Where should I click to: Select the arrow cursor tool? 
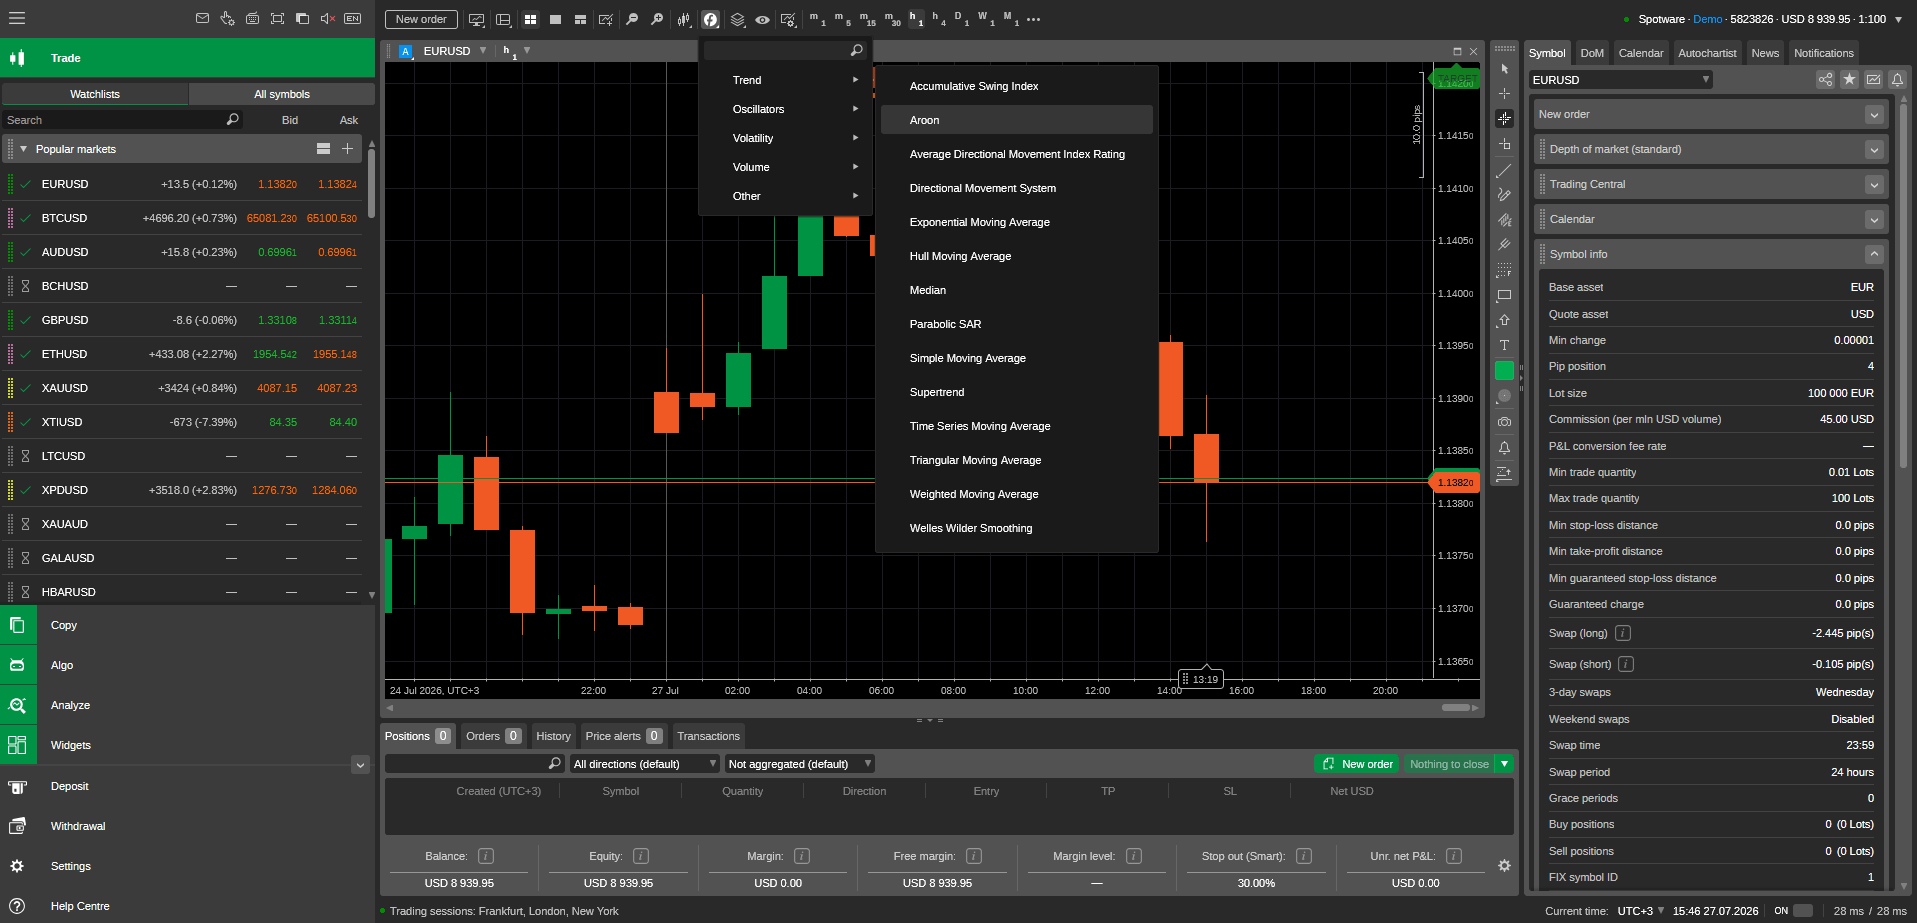1504,69
